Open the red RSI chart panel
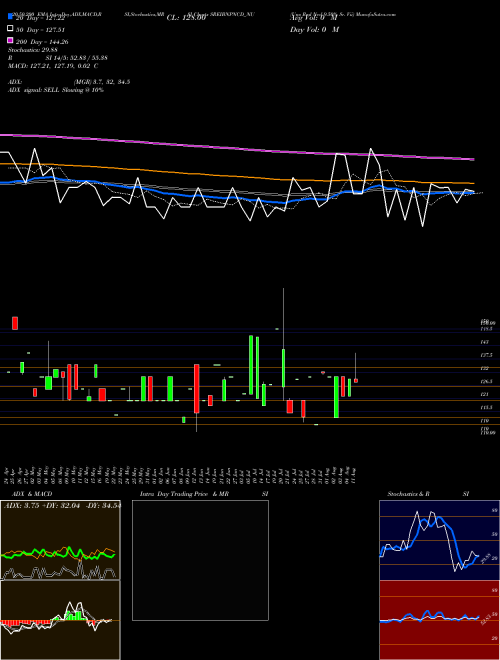Image resolution: width=500 pixels, height=660 pixels. click(x=439, y=620)
